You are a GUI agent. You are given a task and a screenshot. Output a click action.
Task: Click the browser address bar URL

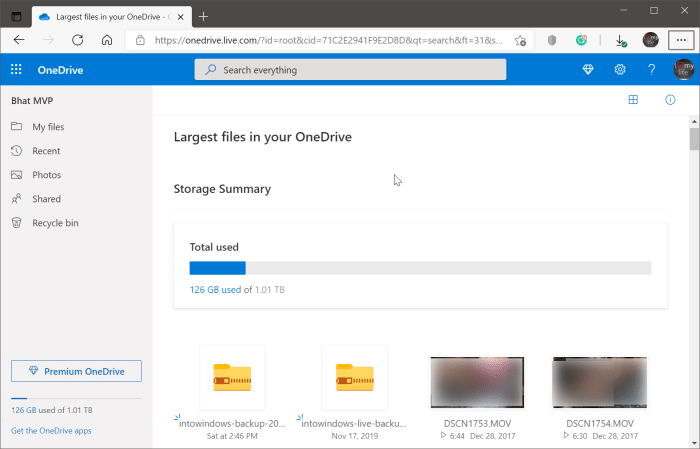pos(329,41)
